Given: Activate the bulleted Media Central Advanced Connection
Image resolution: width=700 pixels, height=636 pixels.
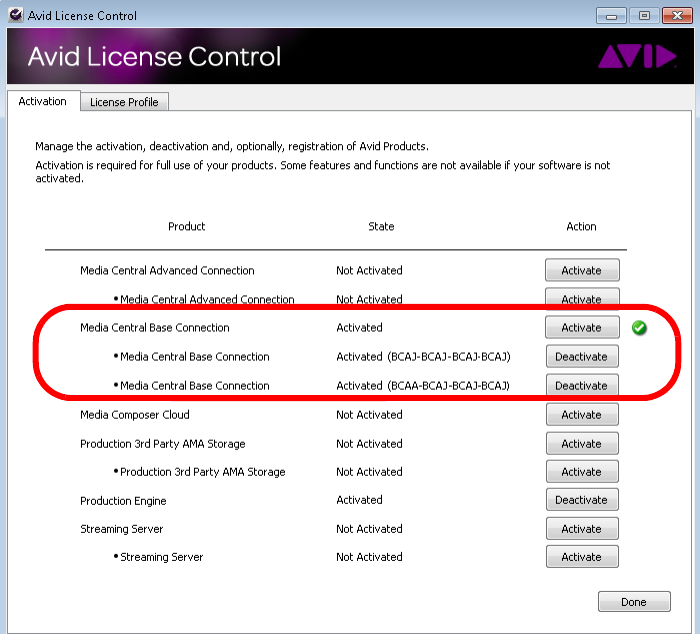Looking at the screenshot, I should [582, 299].
